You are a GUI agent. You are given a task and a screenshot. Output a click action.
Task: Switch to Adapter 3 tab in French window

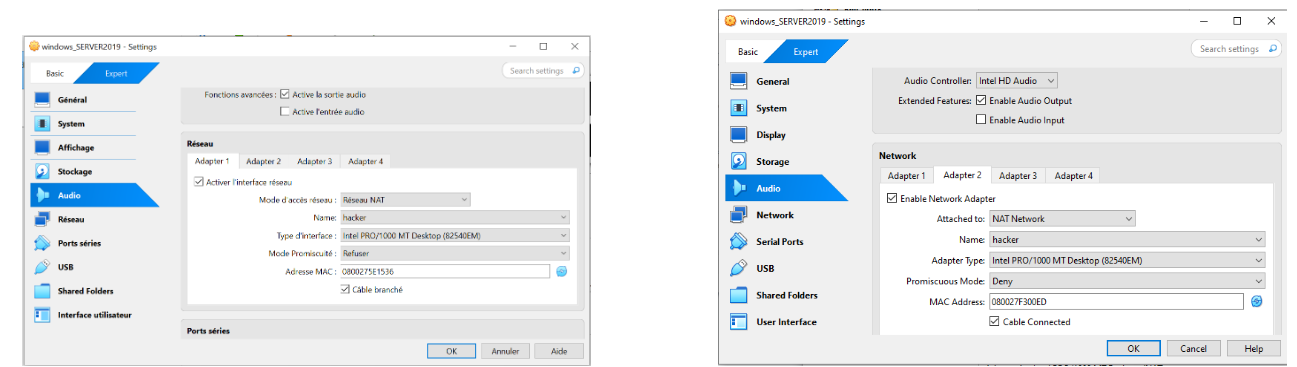click(x=314, y=161)
